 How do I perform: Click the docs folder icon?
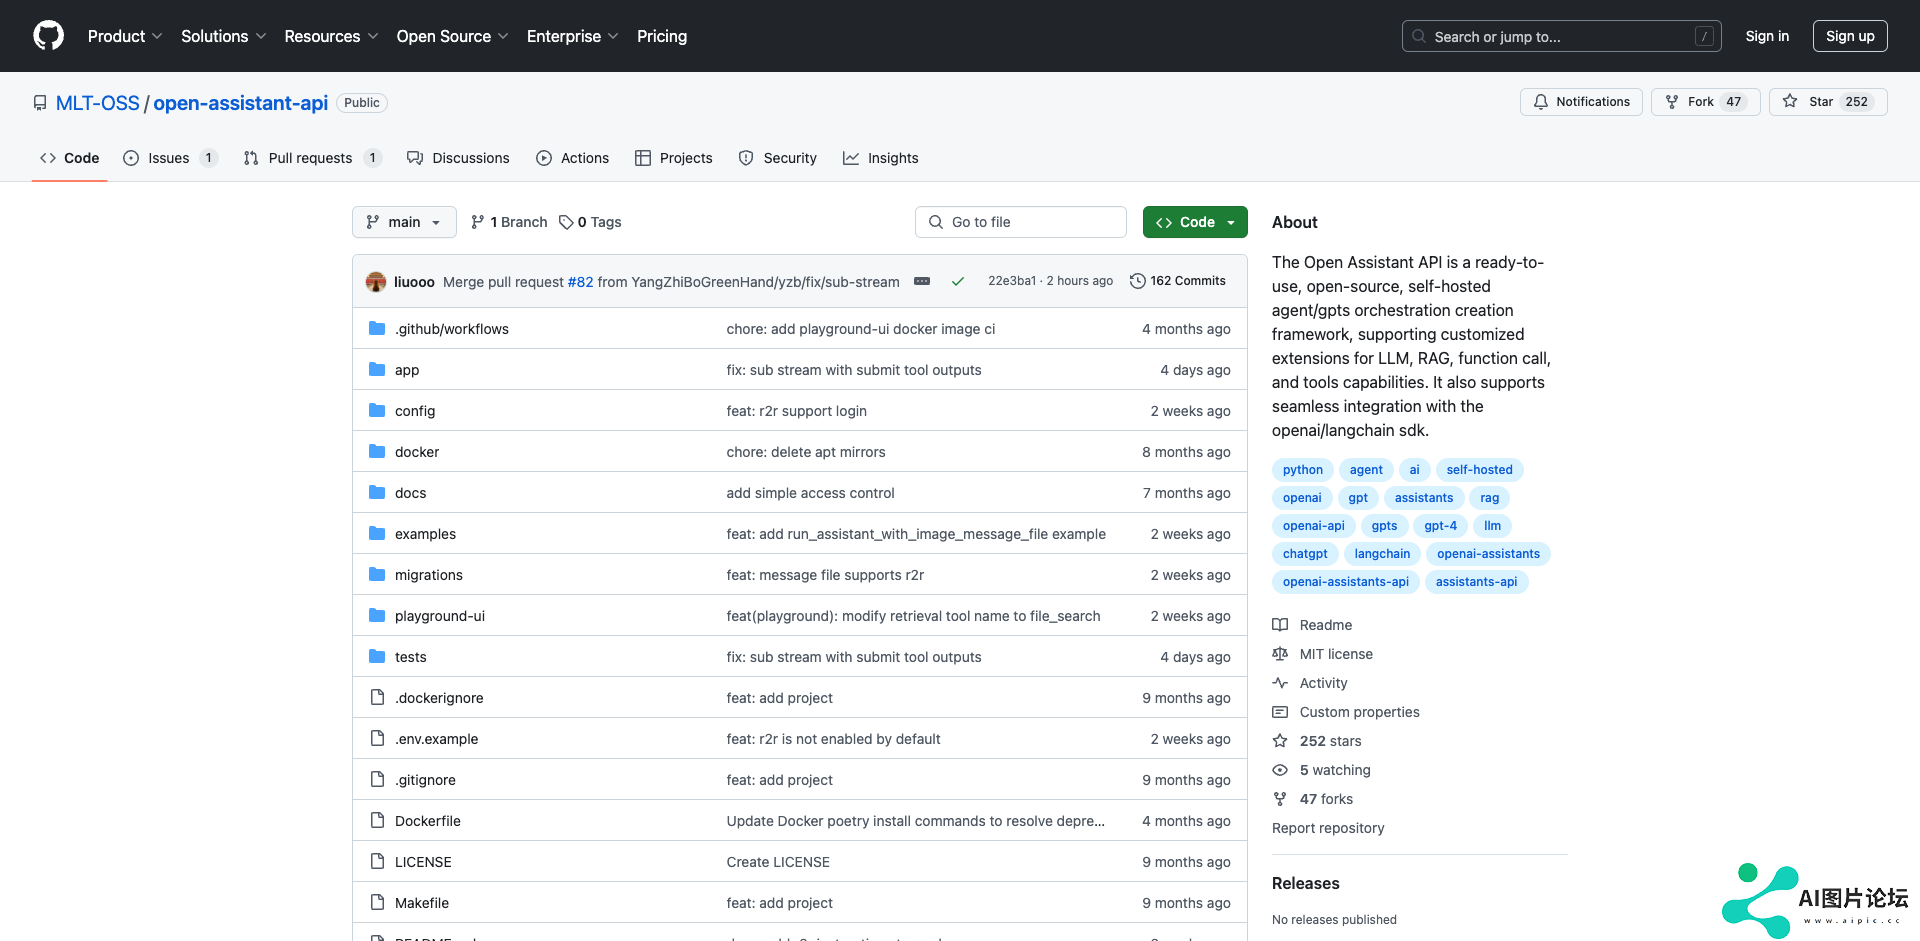click(377, 493)
